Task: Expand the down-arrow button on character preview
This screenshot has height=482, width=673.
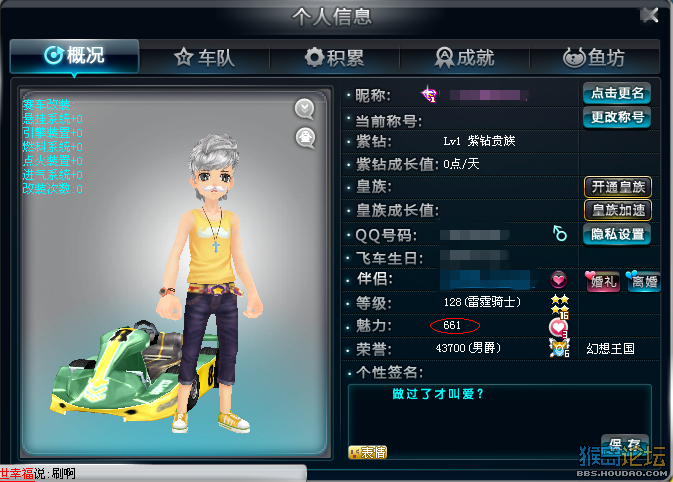Action: (x=305, y=109)
